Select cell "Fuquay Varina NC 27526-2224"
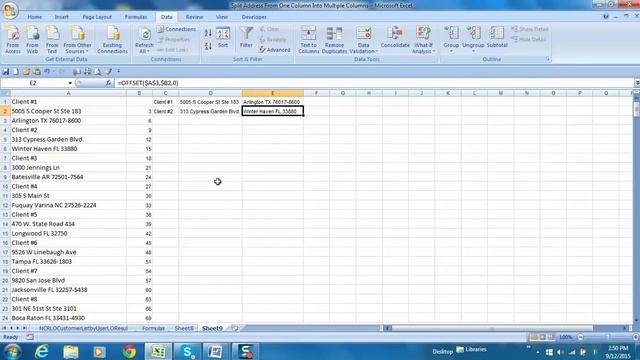This screenshot has height=360, width=640. [x=68, y=205]
